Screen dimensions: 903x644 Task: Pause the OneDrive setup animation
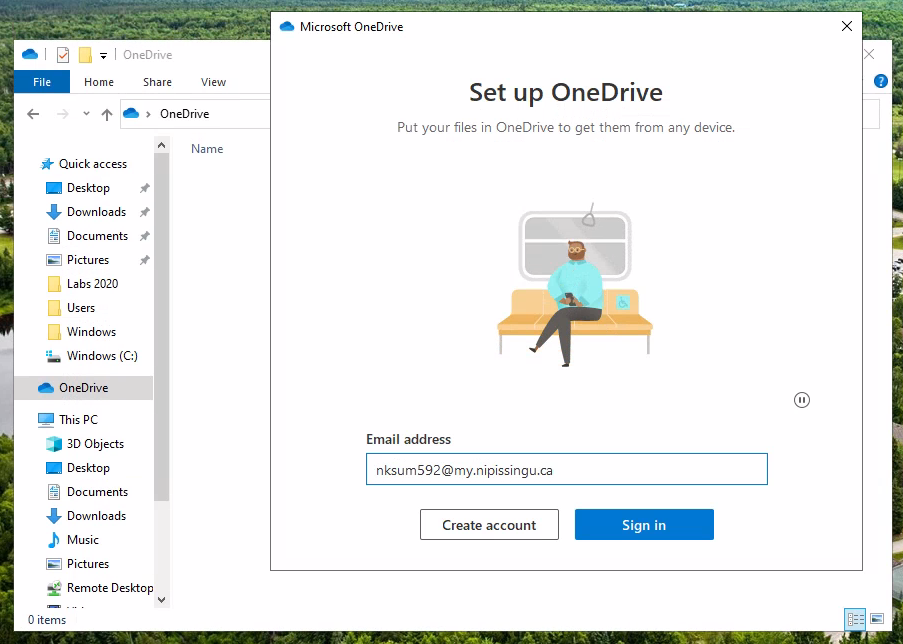tap(801, 400)
